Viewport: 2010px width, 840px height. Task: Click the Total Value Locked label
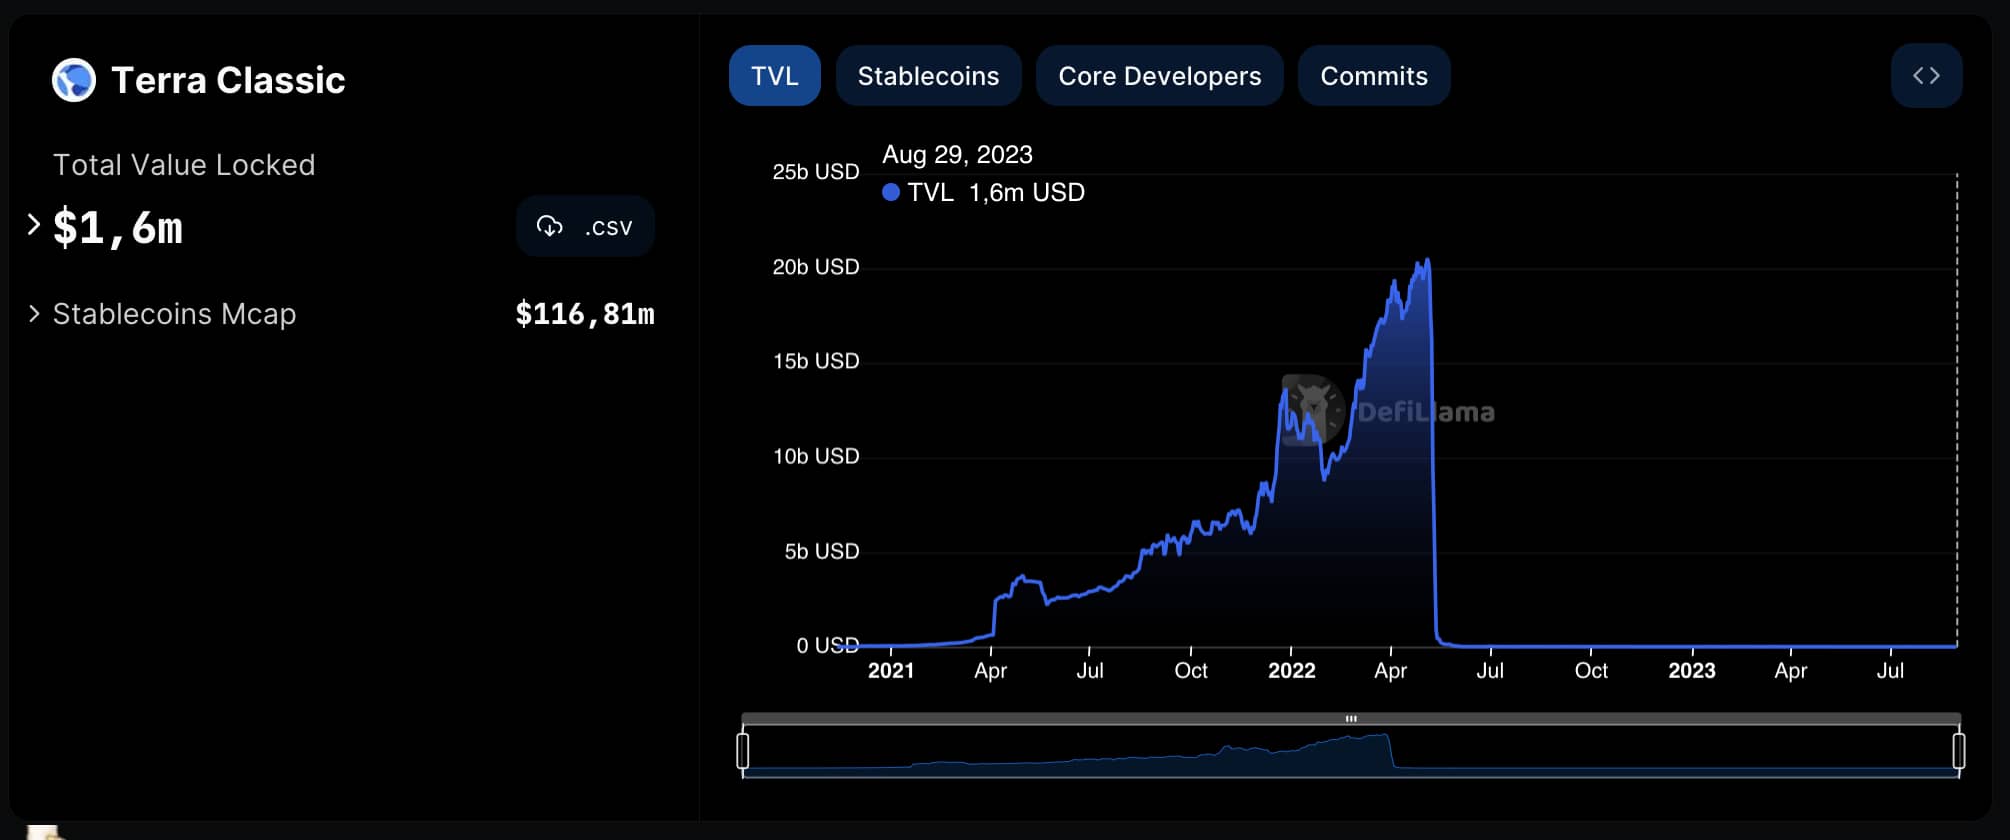tap(184, 164)
